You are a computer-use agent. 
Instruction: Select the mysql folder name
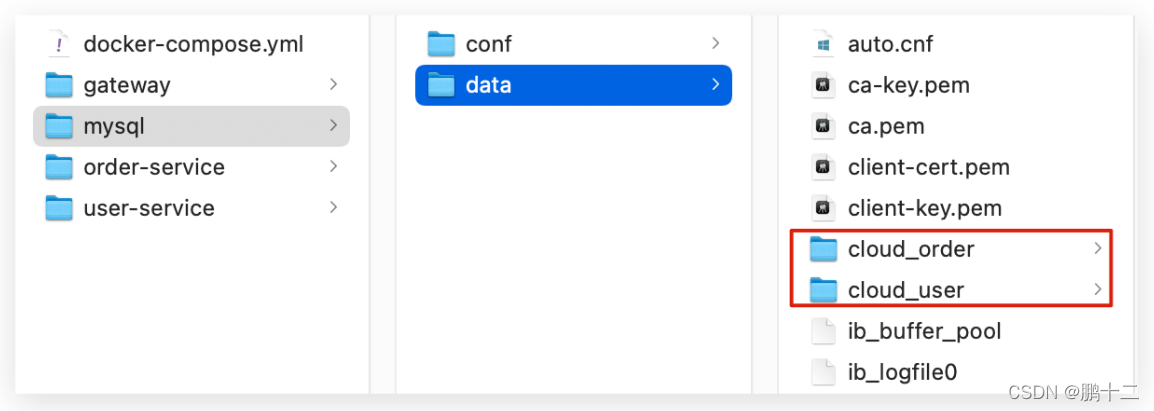[116, 126]
